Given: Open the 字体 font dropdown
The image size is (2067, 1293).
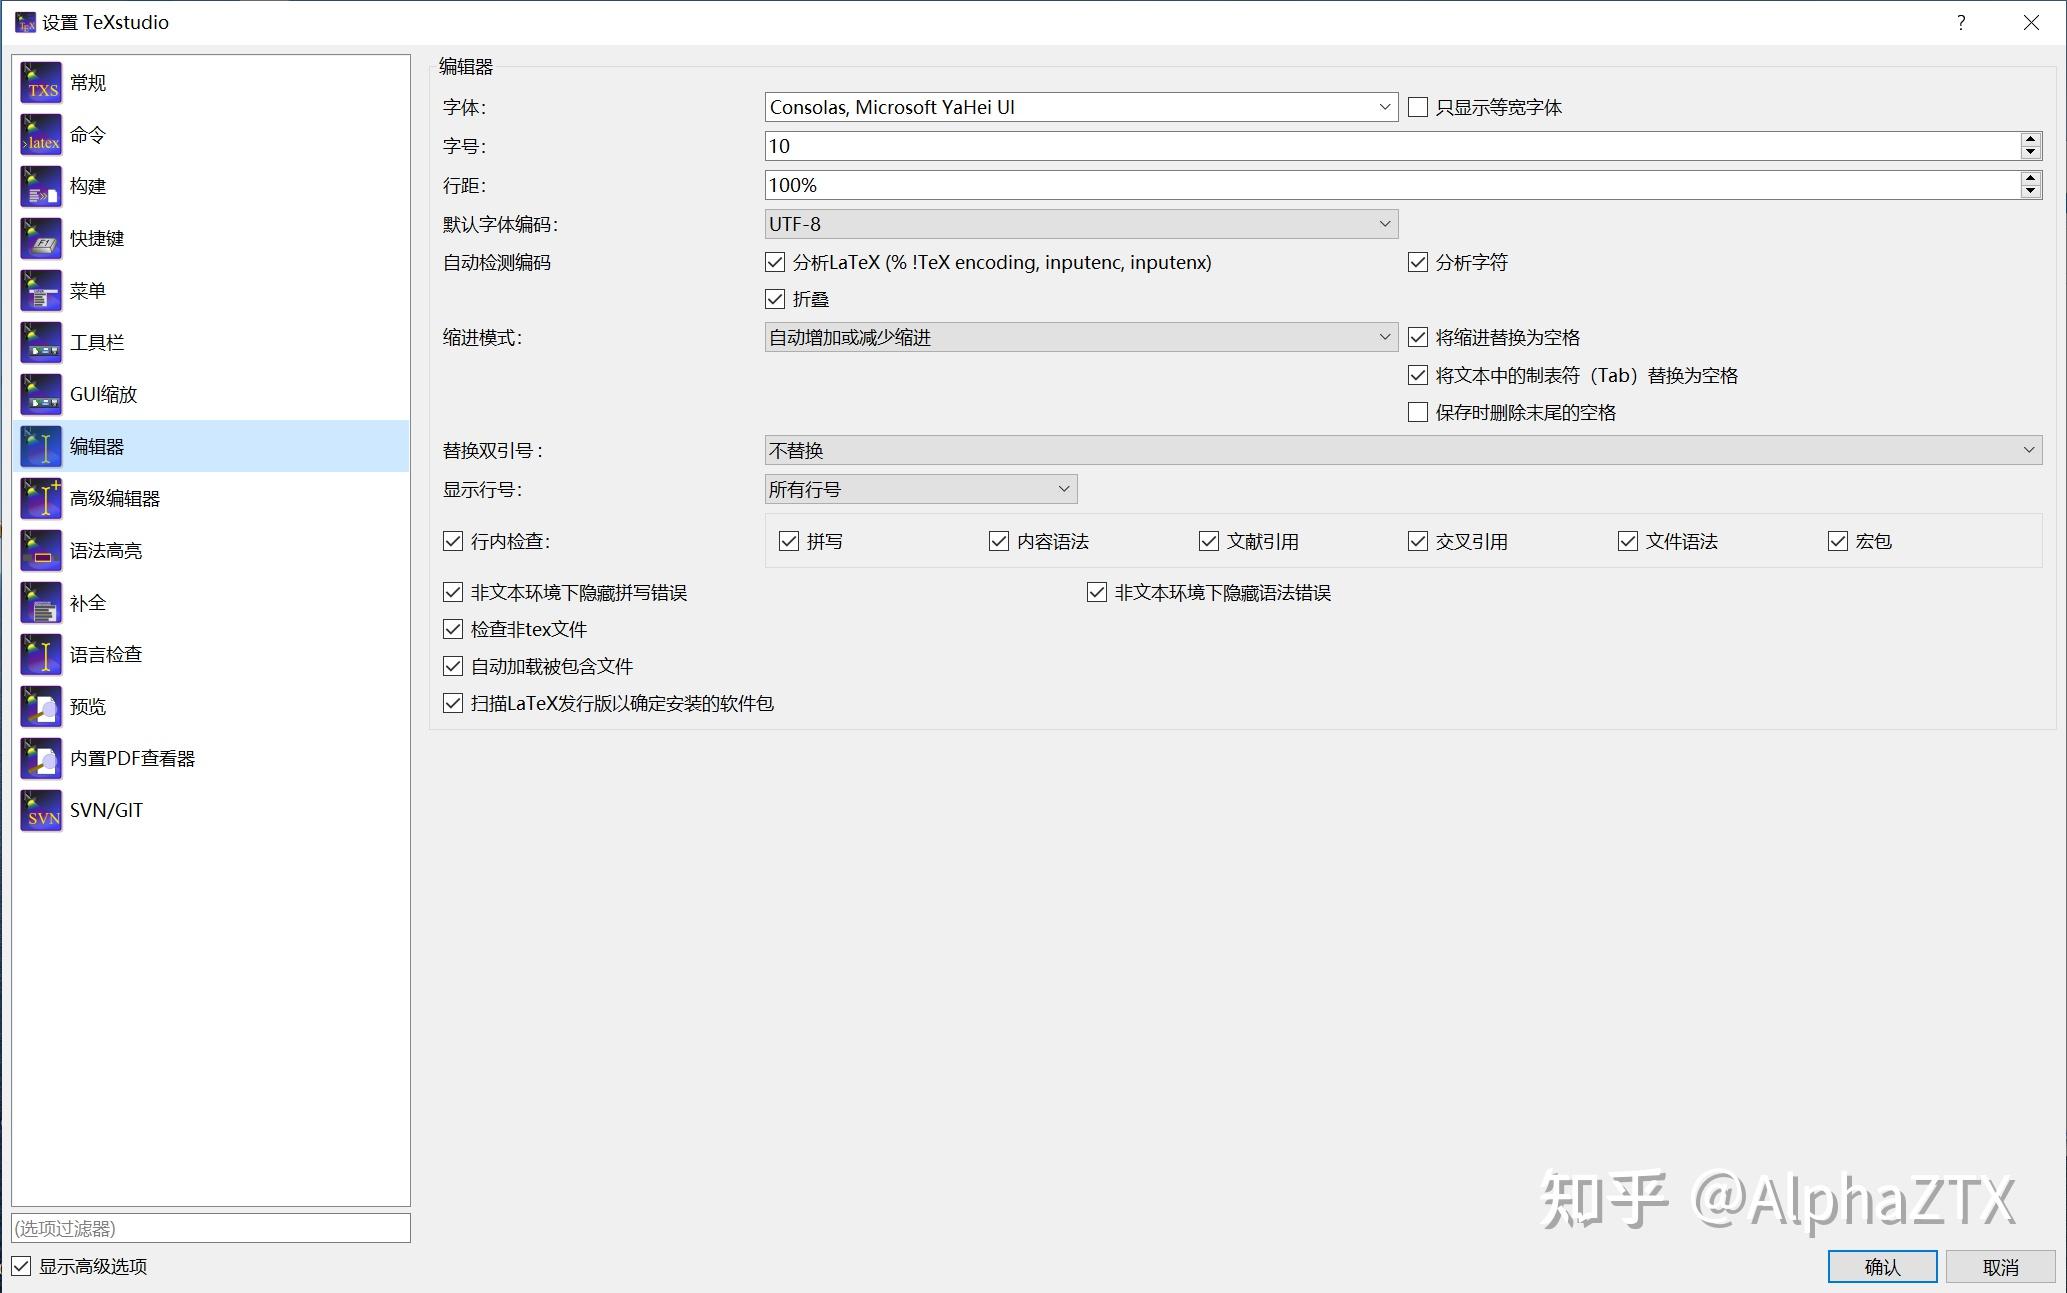Looking at the screenshot, I should 1384,107.
